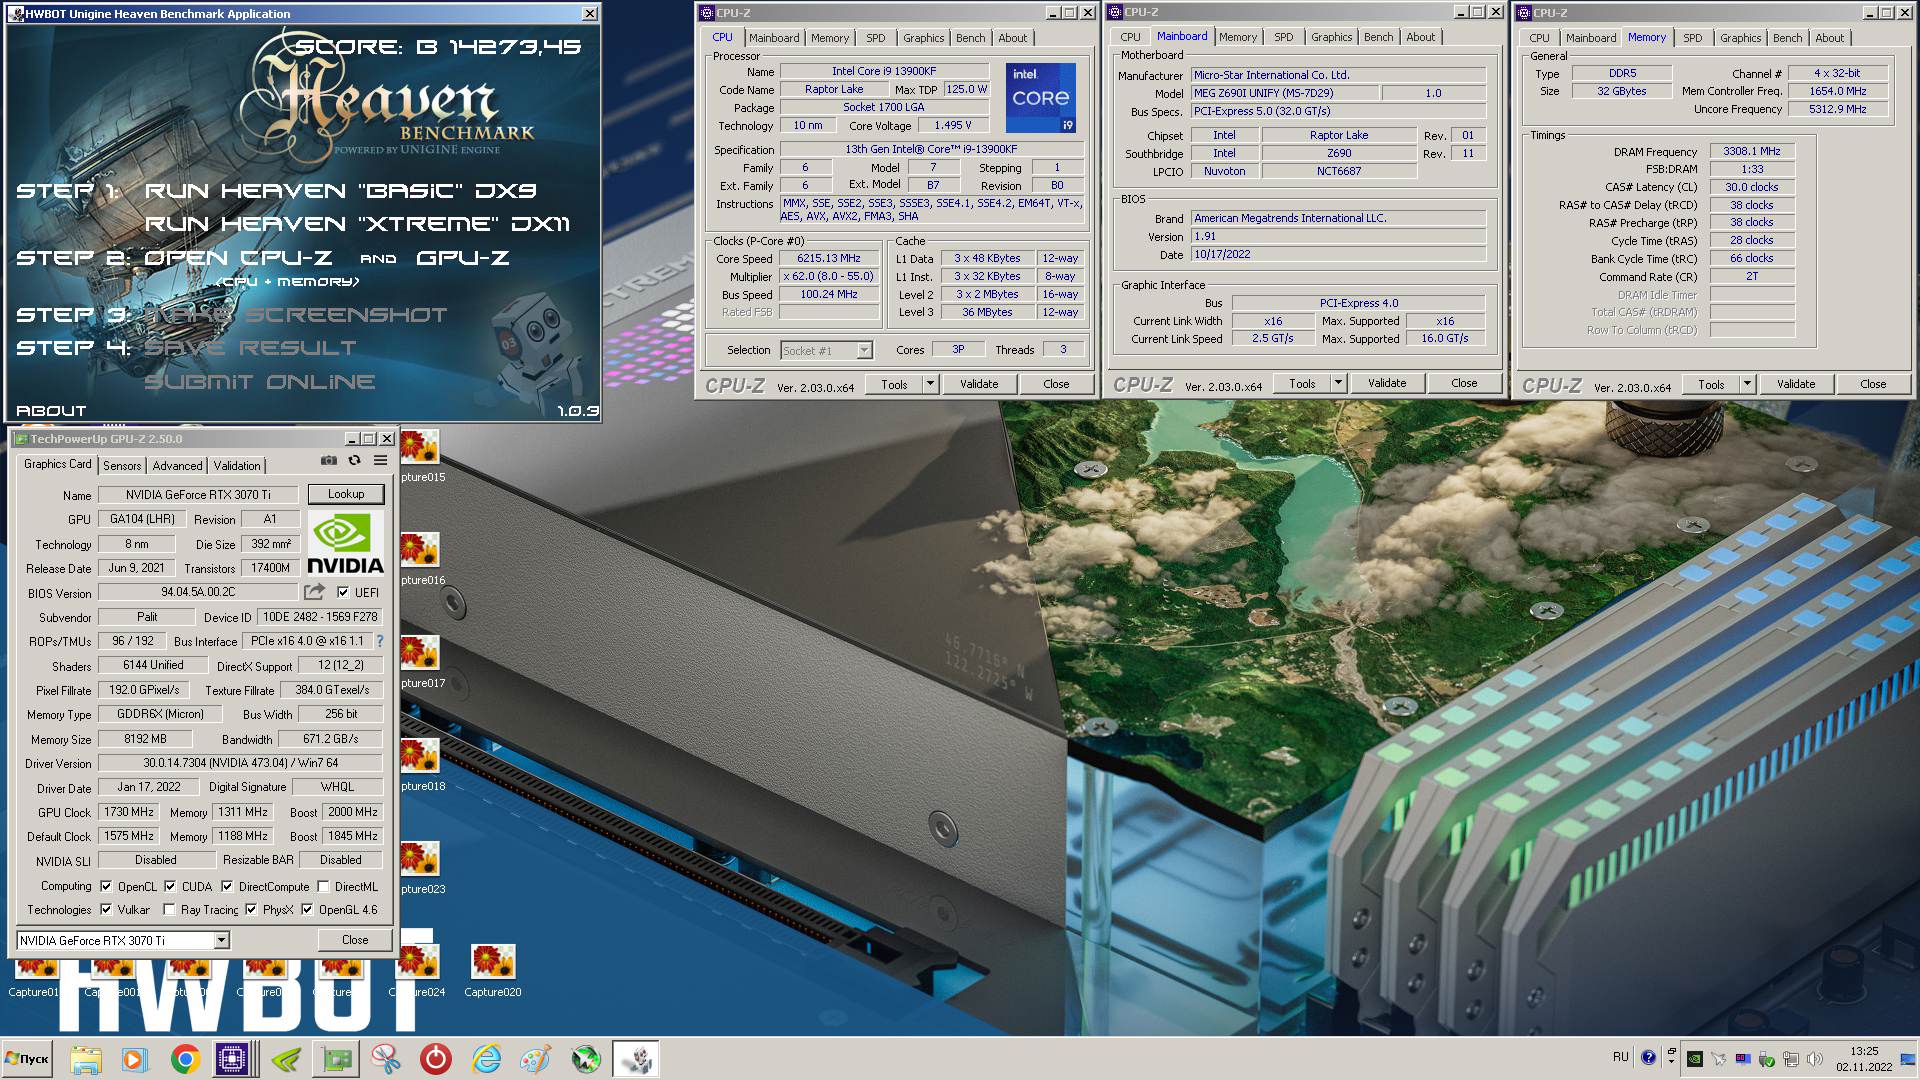Click the NVIDIA tray icon
The height and width of the screenshot is (1080, 1920).
click(1695, 1059)
